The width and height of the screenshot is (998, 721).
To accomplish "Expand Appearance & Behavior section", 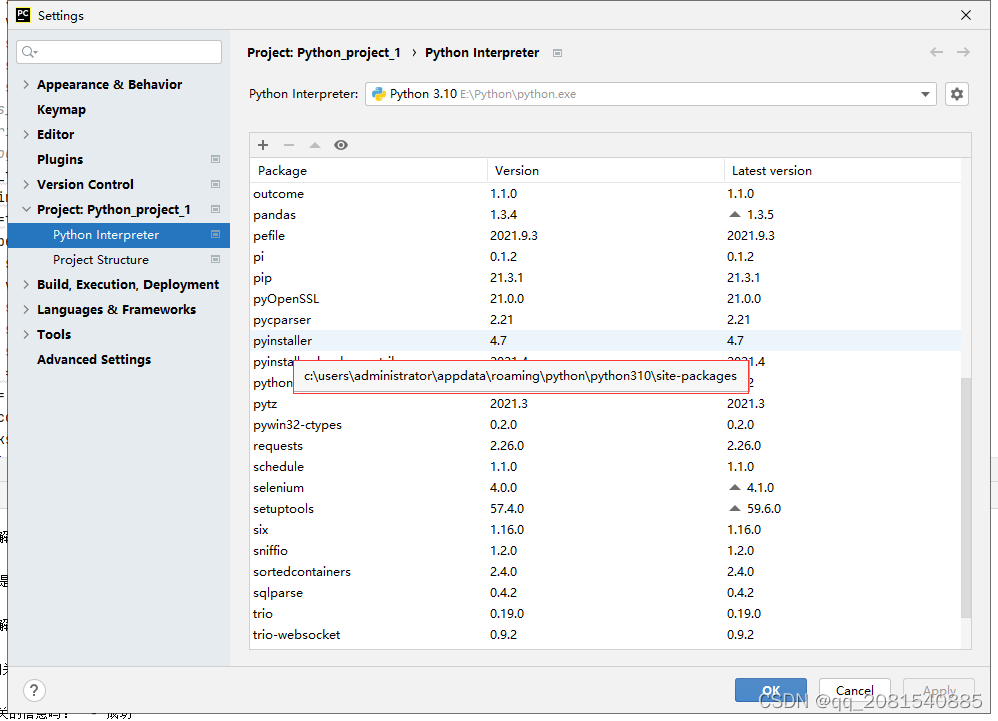I will click(x=26, y=85).
